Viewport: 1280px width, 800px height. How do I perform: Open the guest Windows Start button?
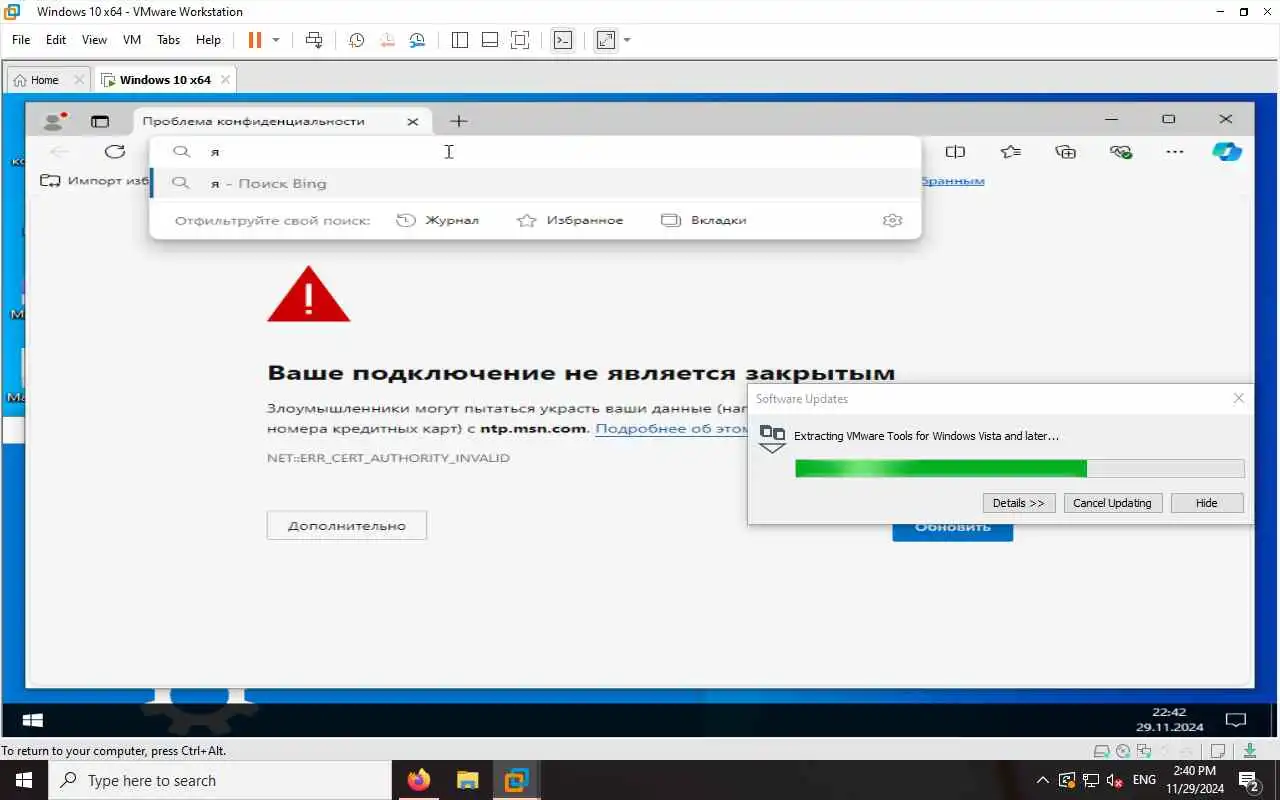coord(32,720)
